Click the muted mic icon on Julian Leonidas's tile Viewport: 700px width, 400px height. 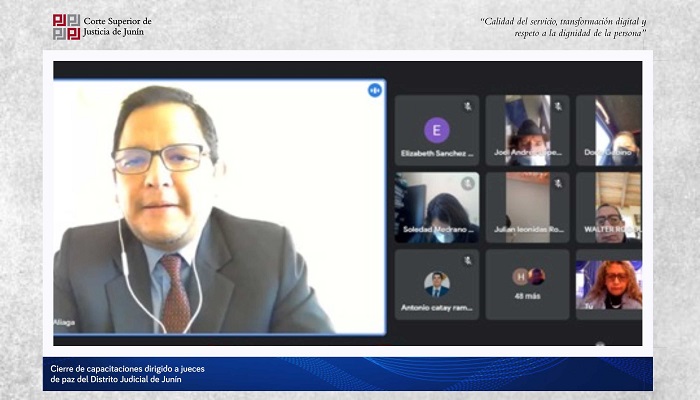558,183
